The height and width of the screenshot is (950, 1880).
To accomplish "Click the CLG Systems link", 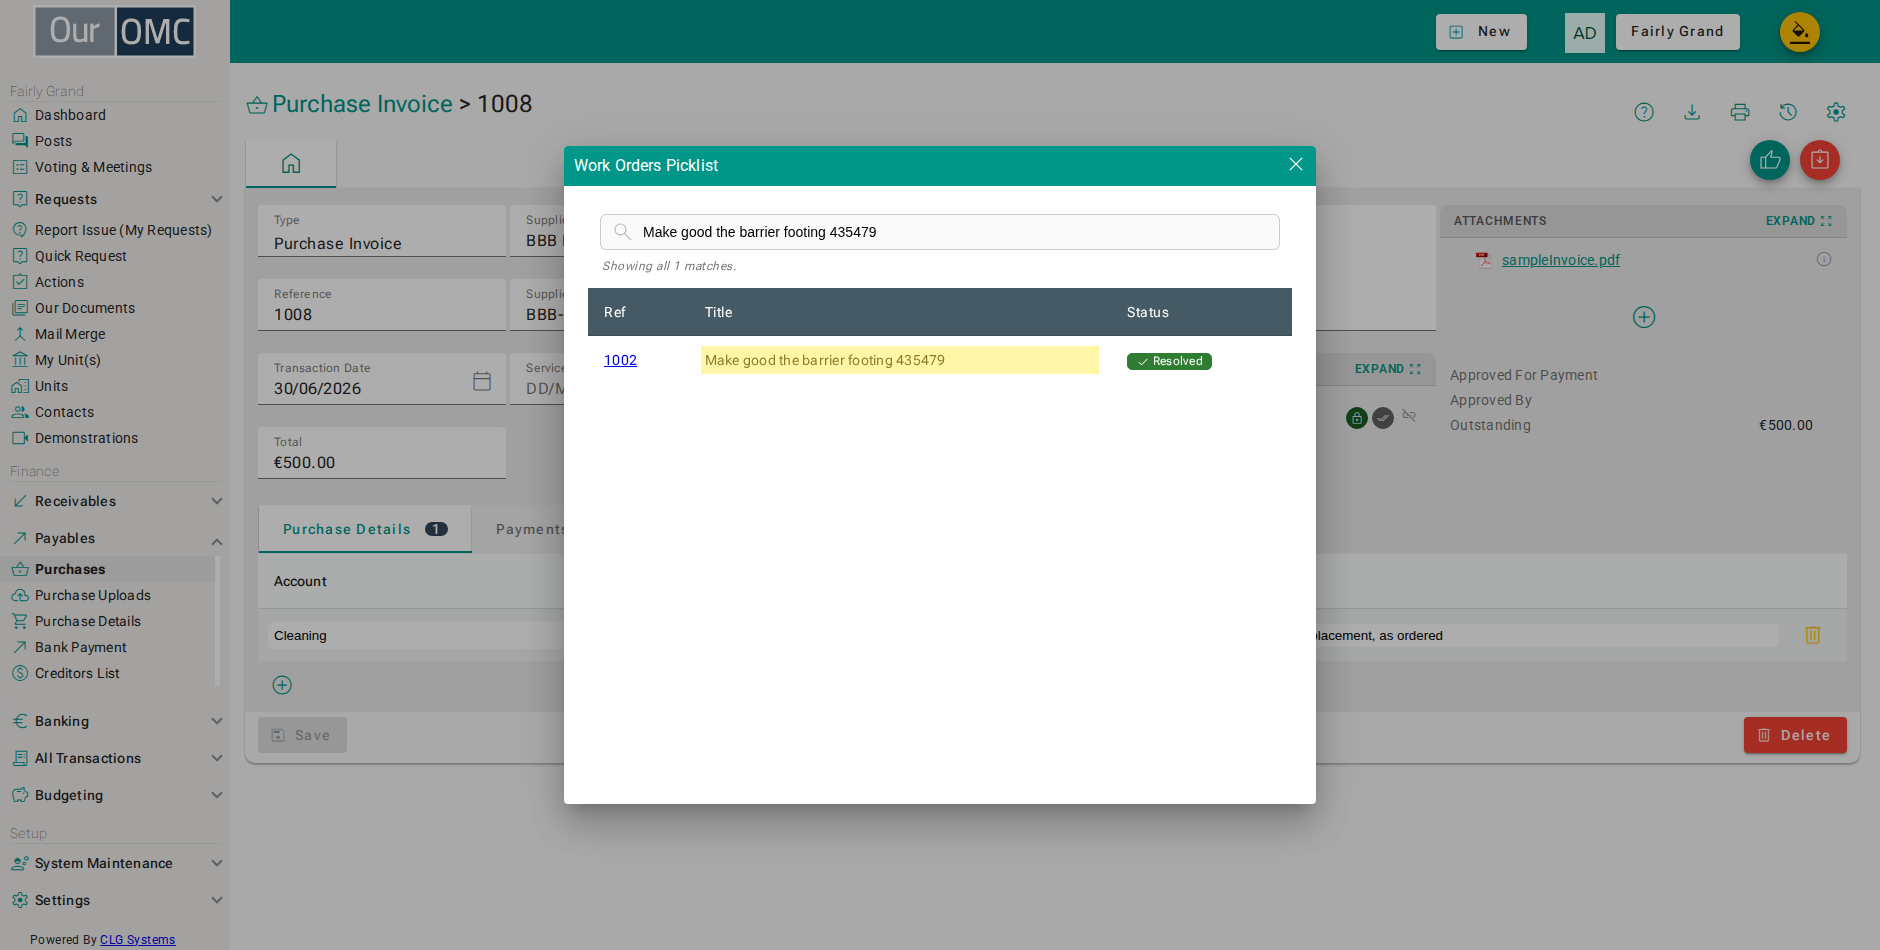I will coord(137,940).
